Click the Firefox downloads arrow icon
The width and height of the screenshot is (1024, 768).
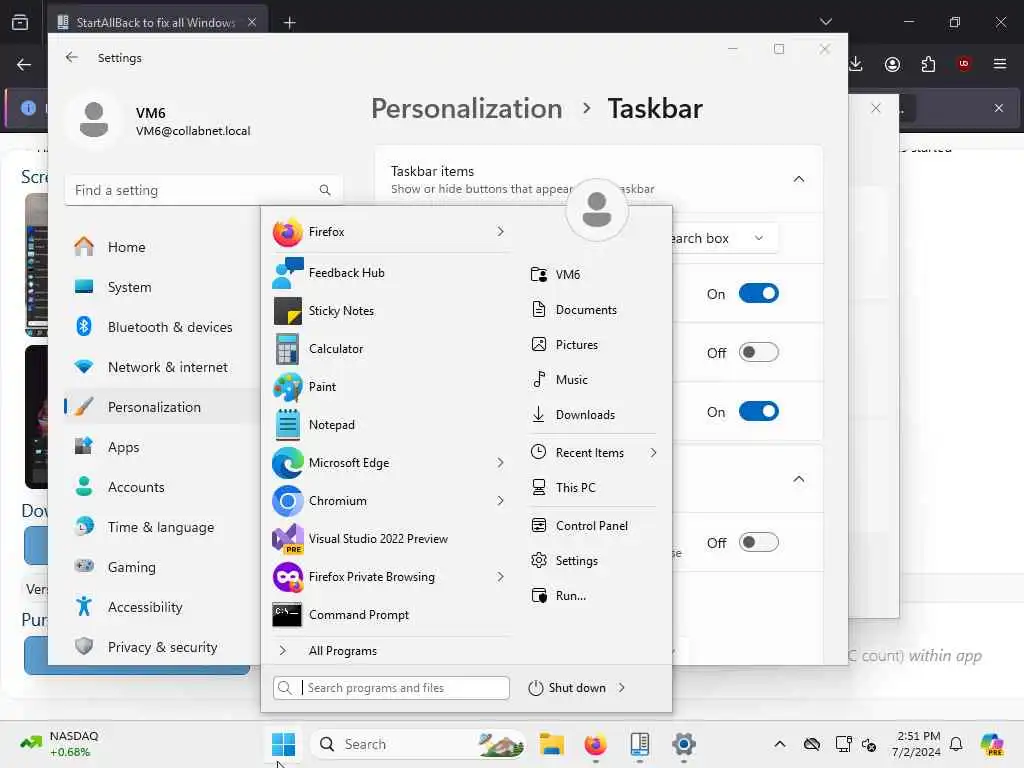coord(856,64)
